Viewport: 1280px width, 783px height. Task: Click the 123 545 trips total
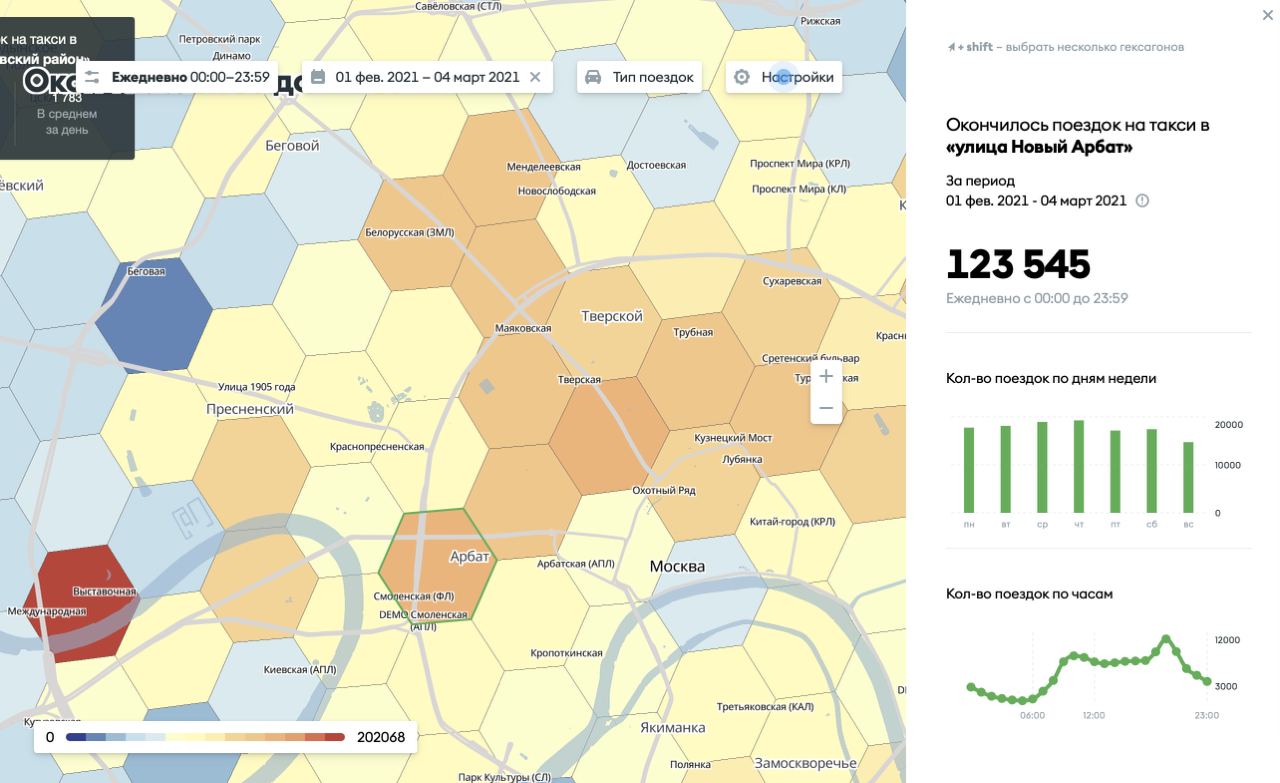1018,265
